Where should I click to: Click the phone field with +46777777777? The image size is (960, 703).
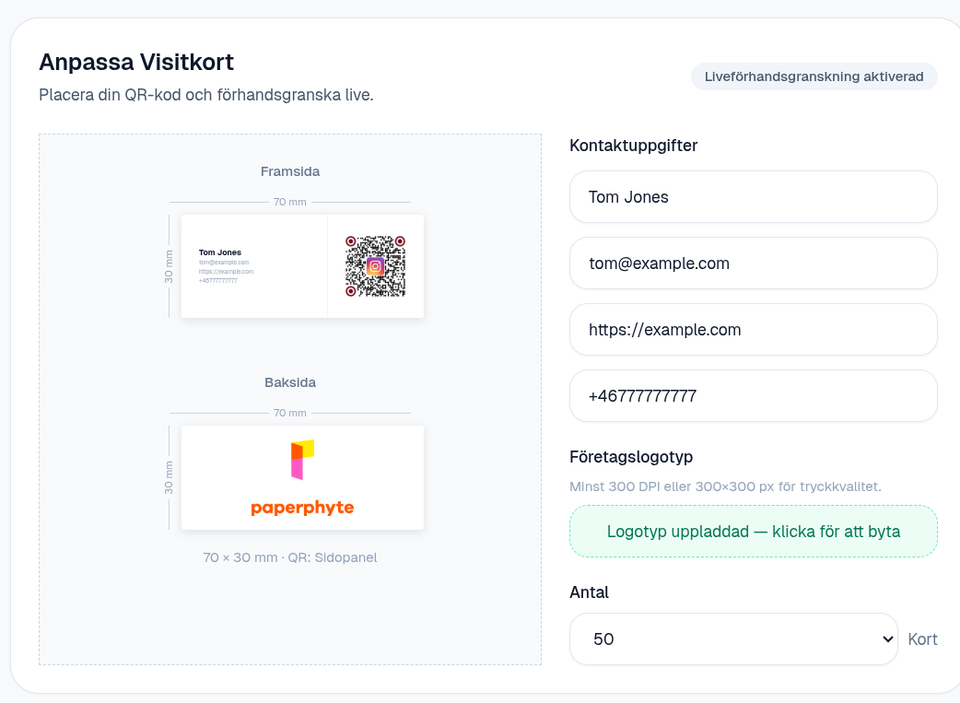coord(753,396)
